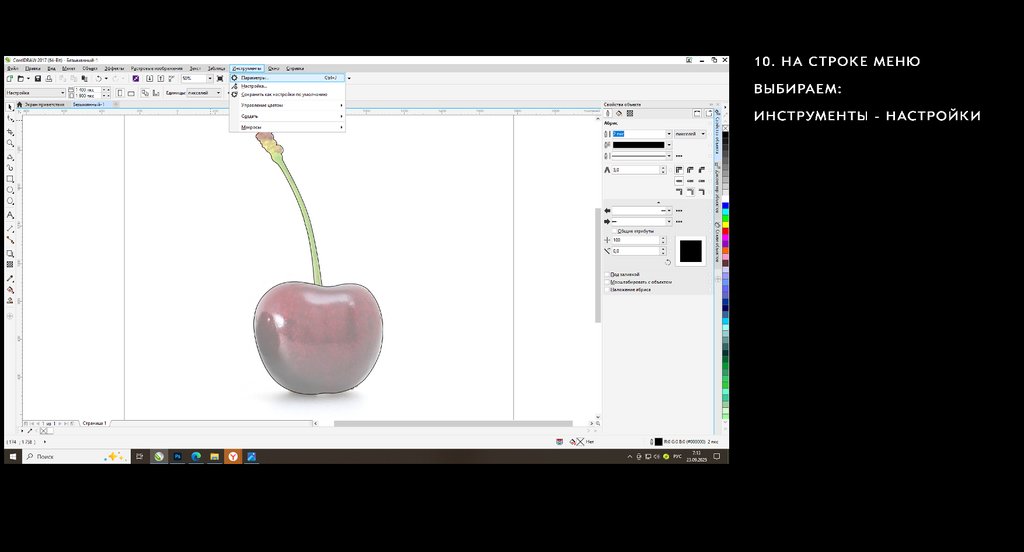1024x552 pixels.
Task: Pick blue swatch in color palette
Action: [x=726, y=205]
